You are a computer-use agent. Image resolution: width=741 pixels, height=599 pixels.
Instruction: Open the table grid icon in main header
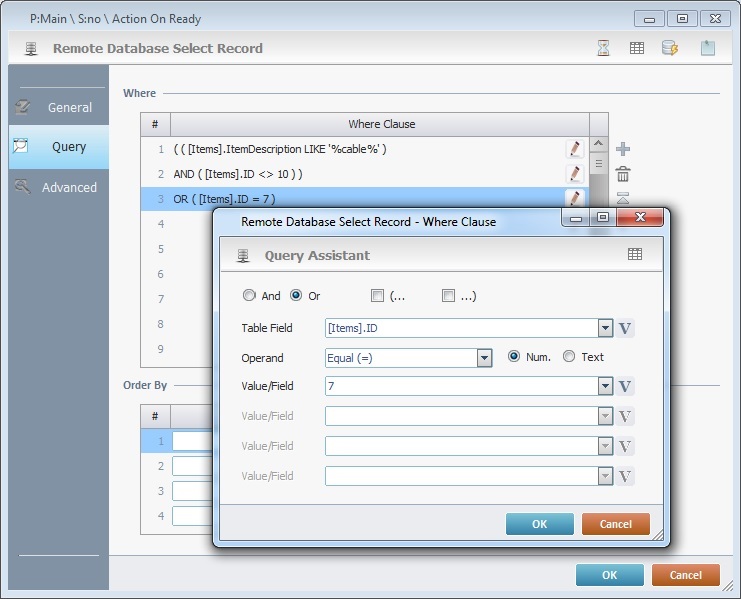(x=636, y=48)
